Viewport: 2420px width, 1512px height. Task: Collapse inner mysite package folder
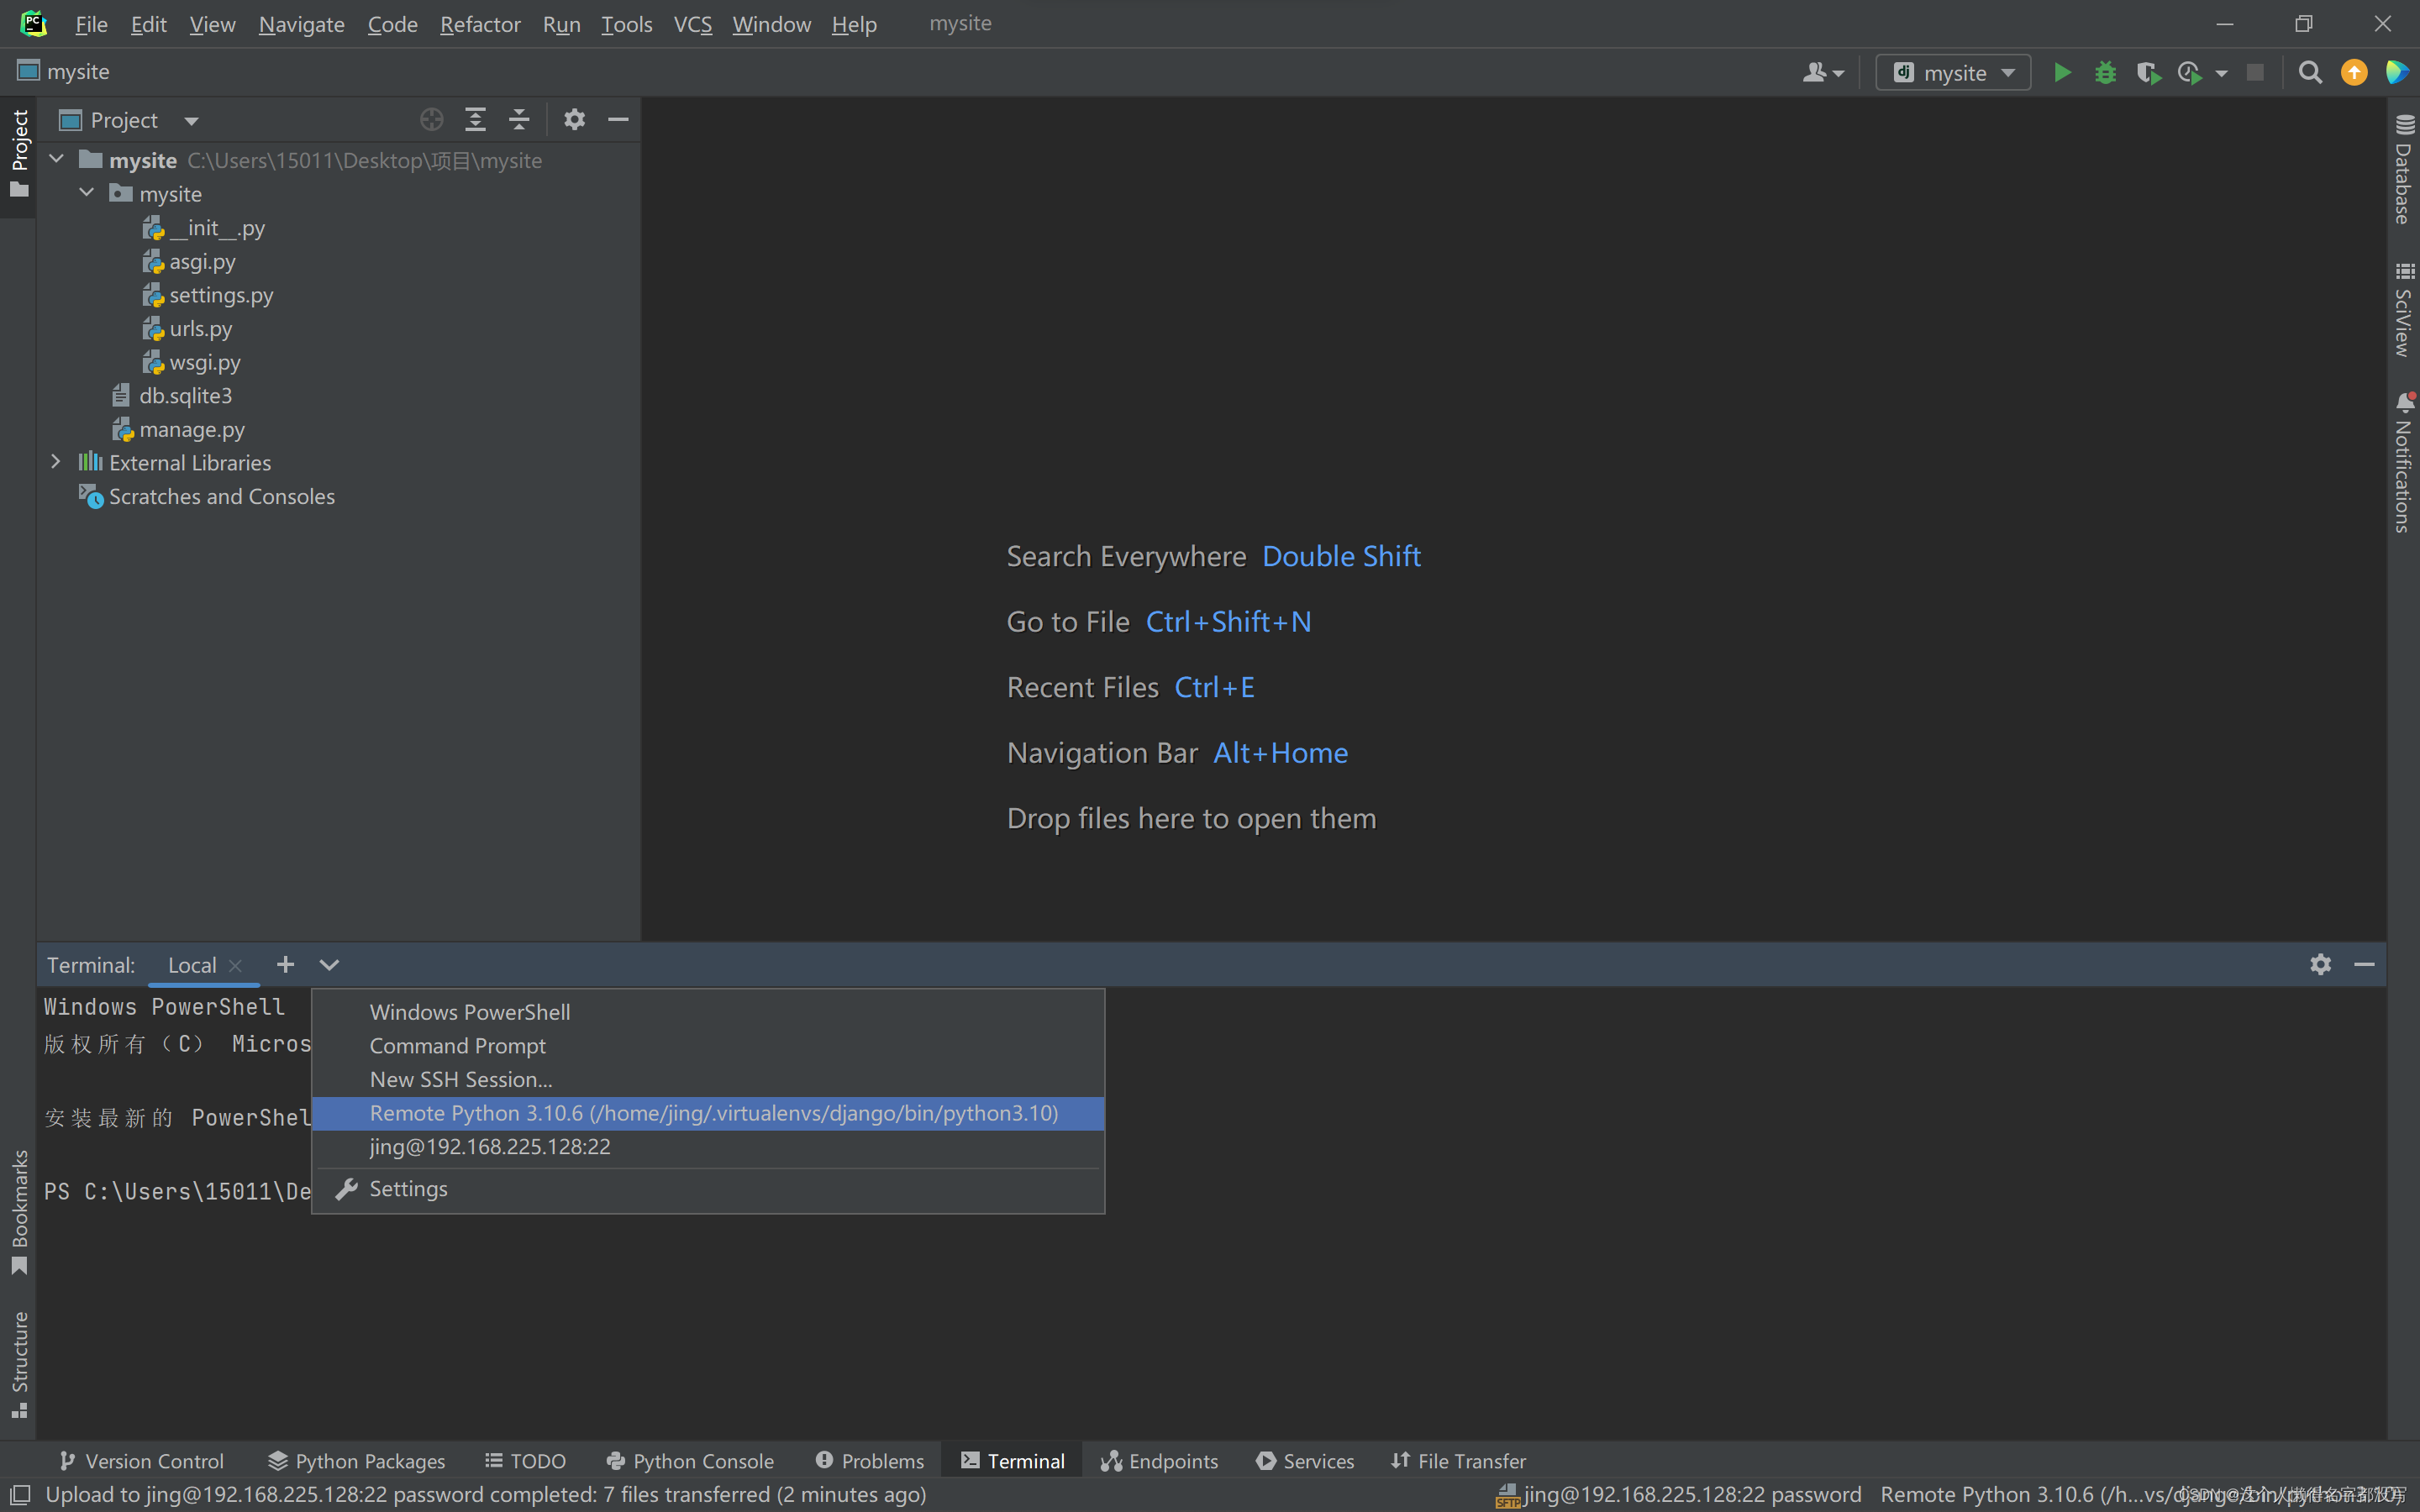pos(87,192)
